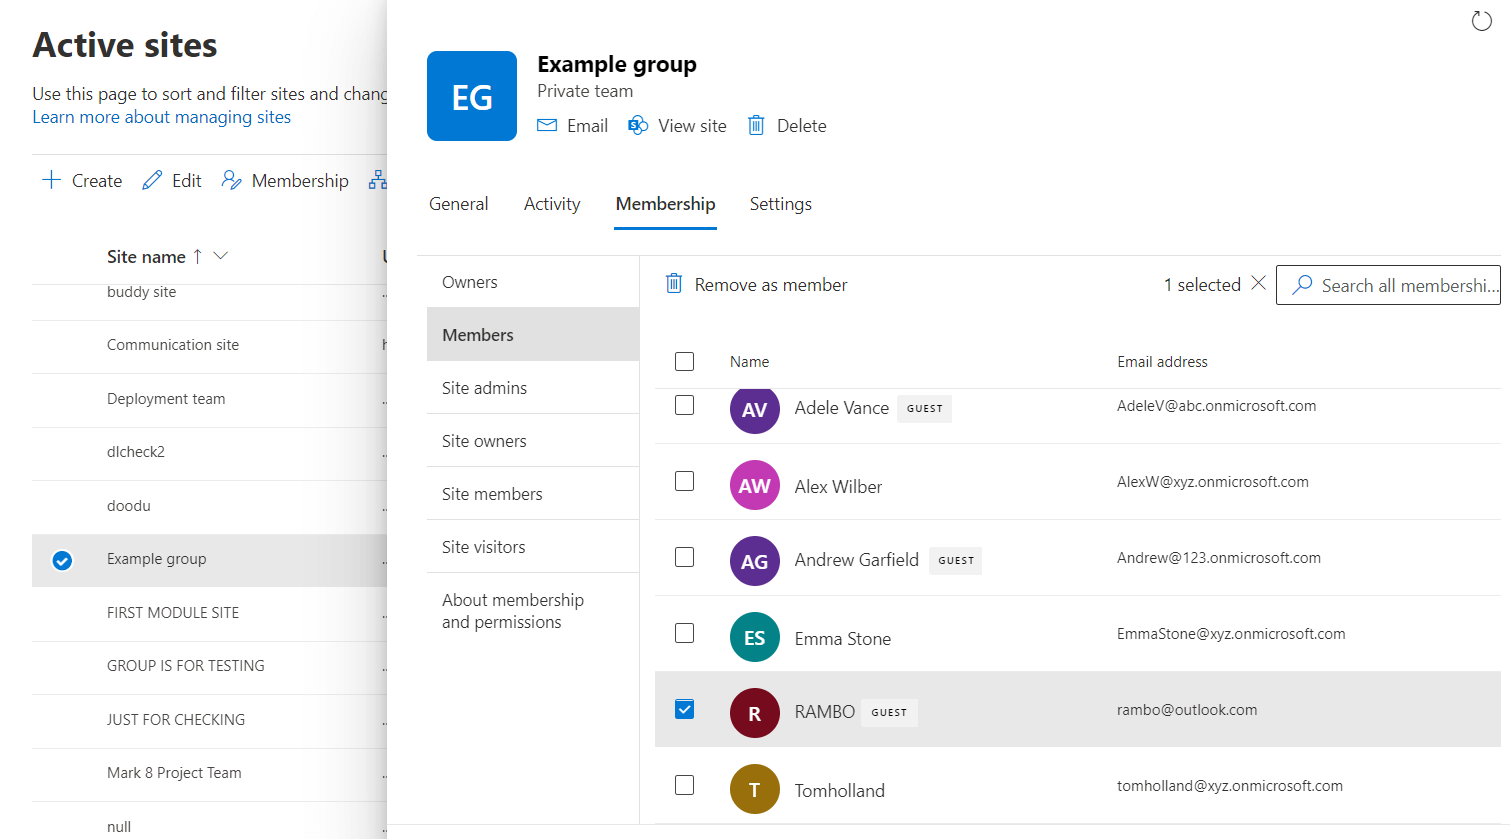Select the Edit pencil icon in the toolbar
This screenshot has width=1510, height=839.
pos(152,179)
